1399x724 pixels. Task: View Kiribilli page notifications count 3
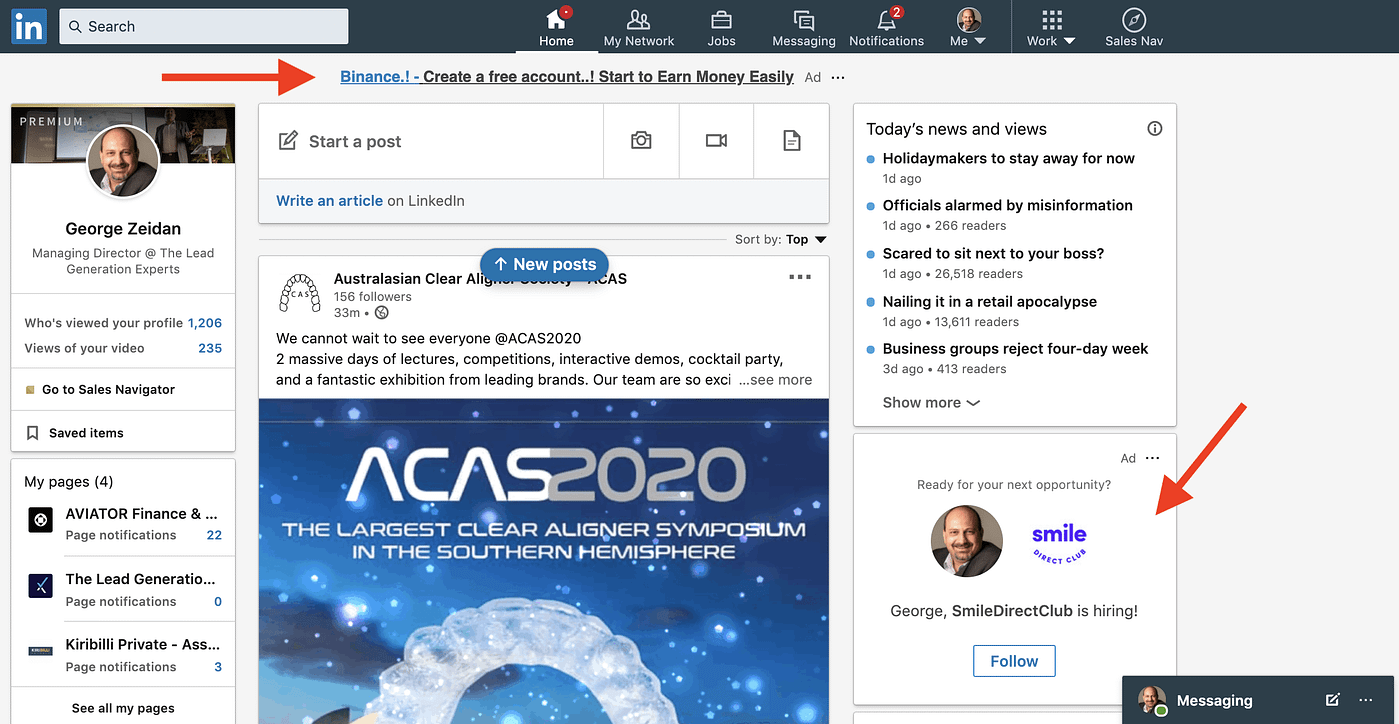tap(218, 667)
